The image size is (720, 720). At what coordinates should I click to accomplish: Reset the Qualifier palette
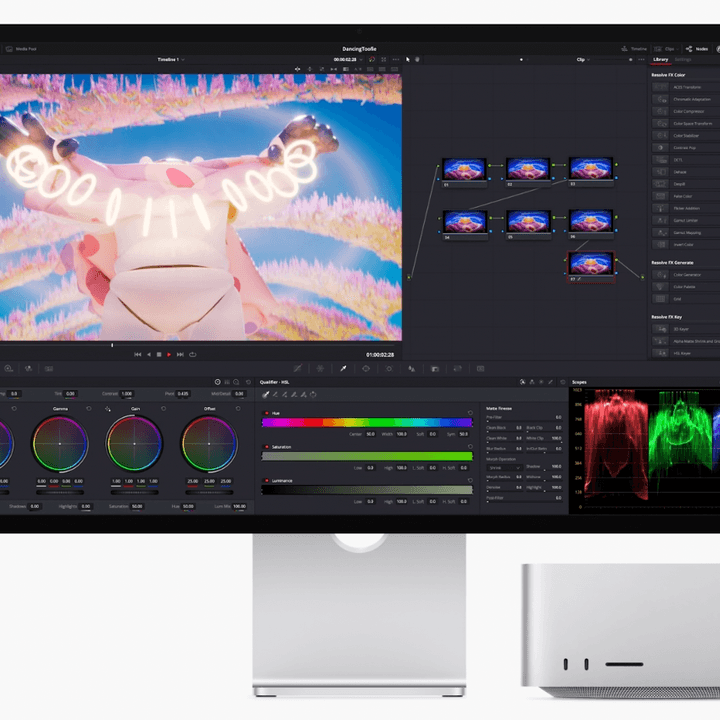(562, 382)
